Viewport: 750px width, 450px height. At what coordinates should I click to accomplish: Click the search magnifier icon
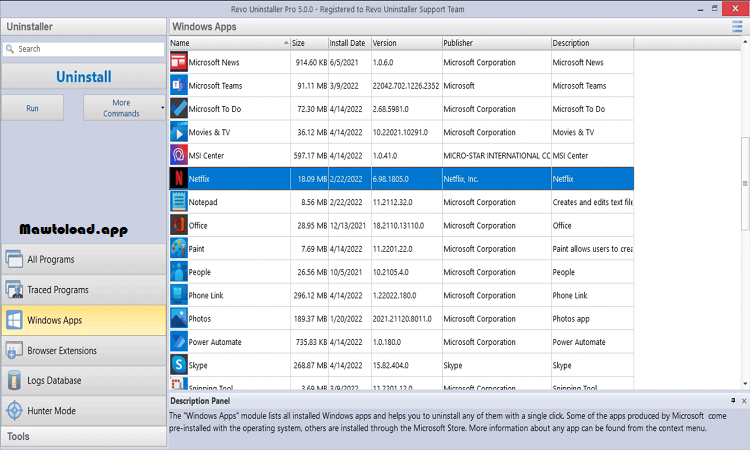[10, 49]
